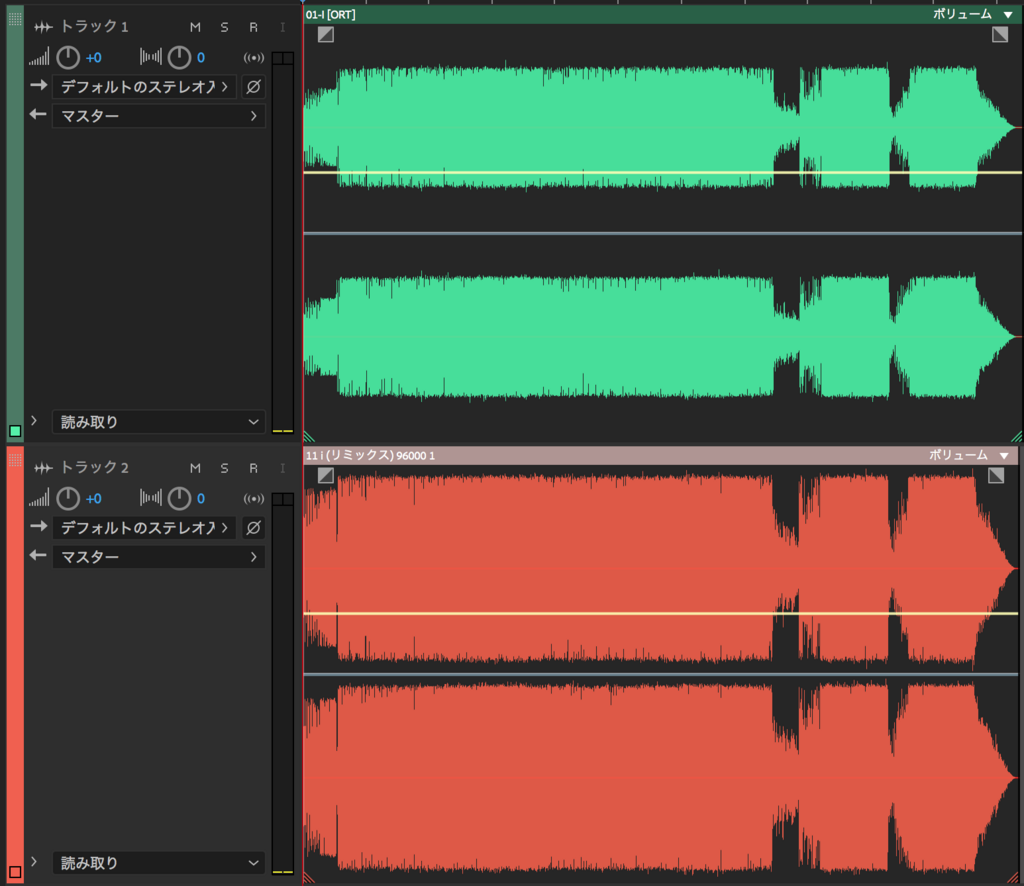Click the phase invert icon on トラック 1
Viewport: 1024px width, 886px height.
click(x=253, y=86)
